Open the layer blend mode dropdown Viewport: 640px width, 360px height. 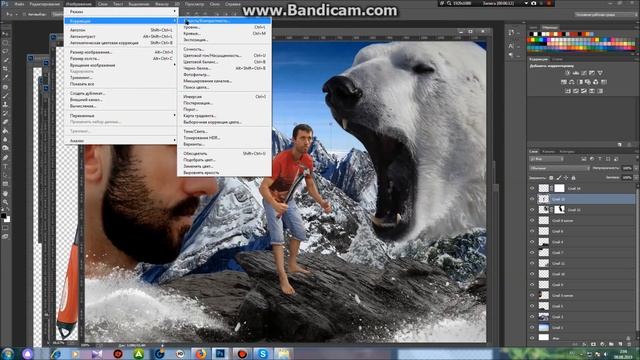[x=559, y=168]
